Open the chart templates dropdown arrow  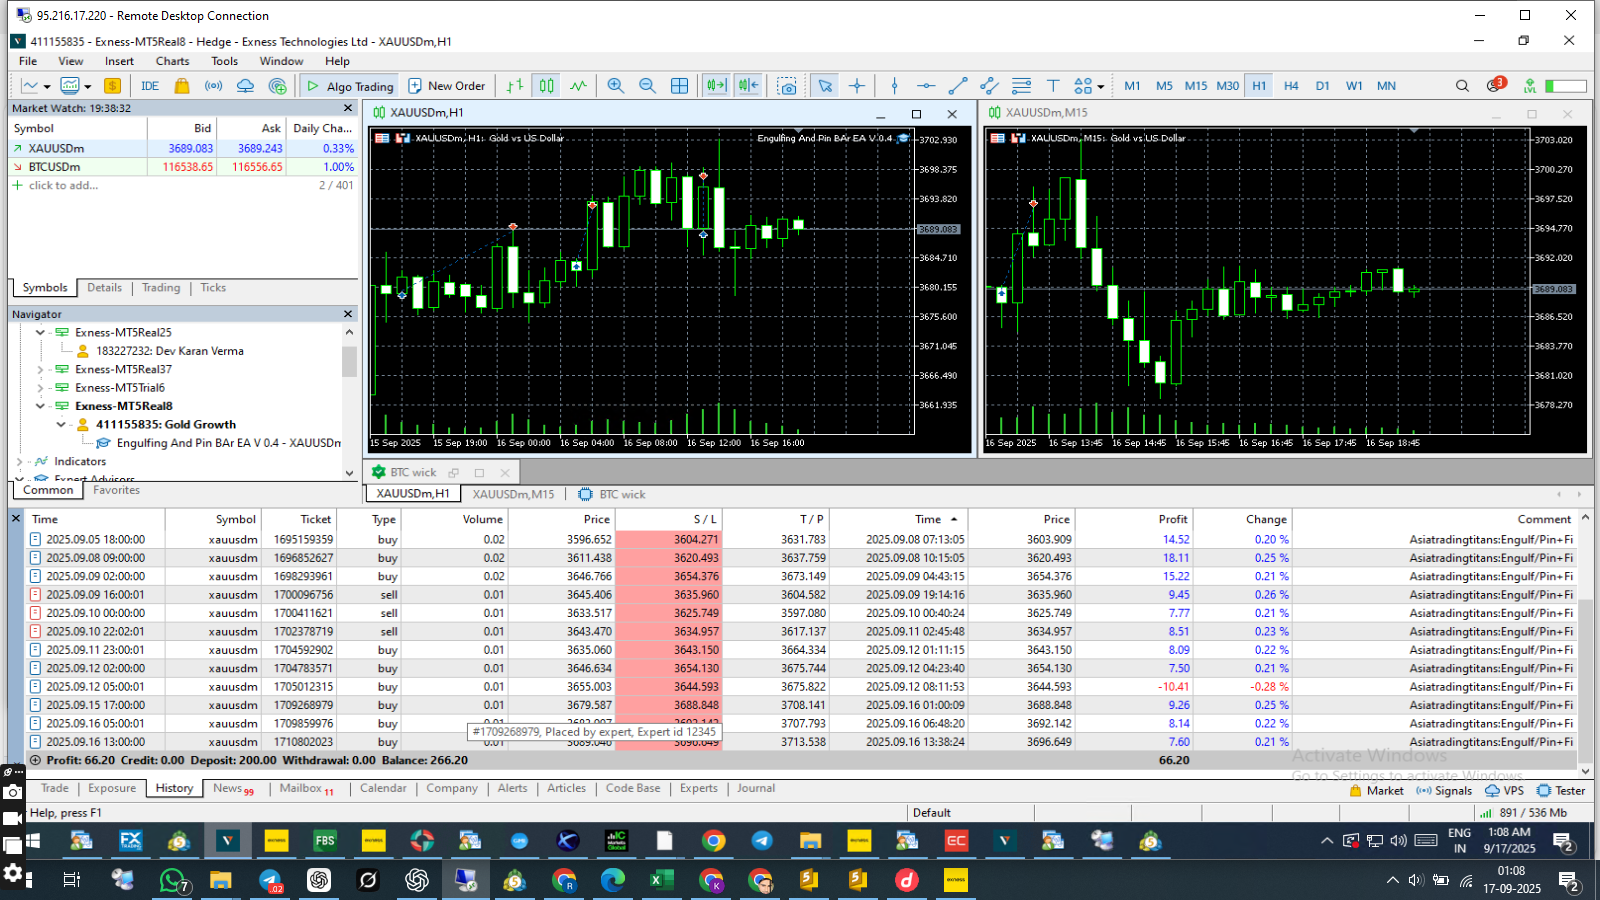pyautogui.click(x=88, y=87)
